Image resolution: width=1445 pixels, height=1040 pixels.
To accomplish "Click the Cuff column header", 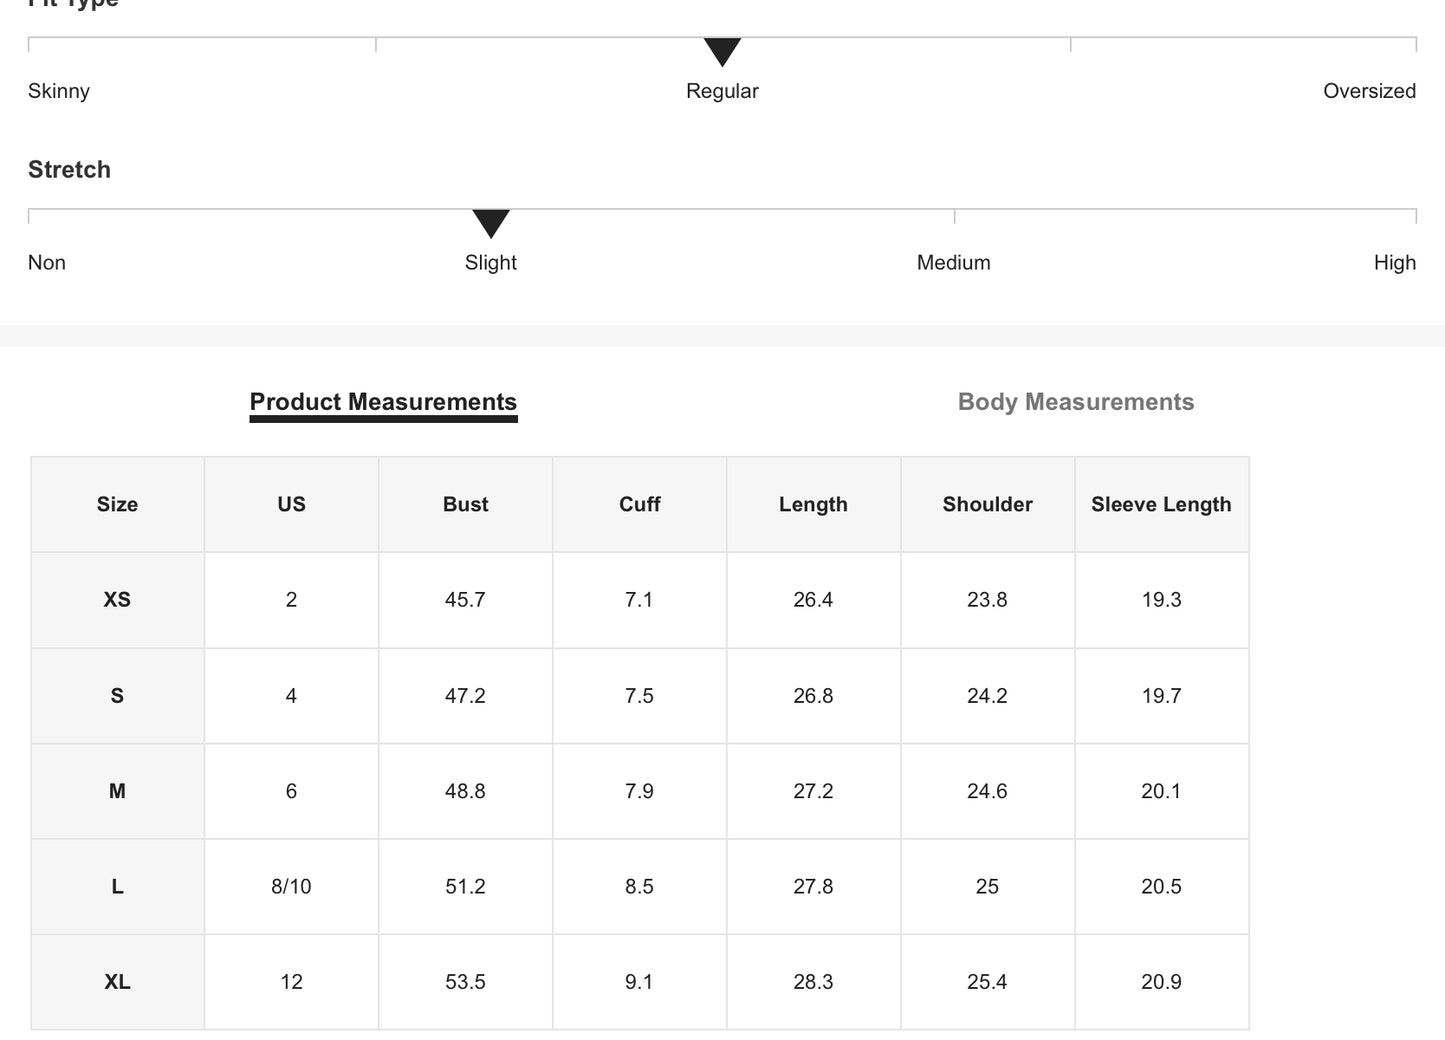I will 639,505.
